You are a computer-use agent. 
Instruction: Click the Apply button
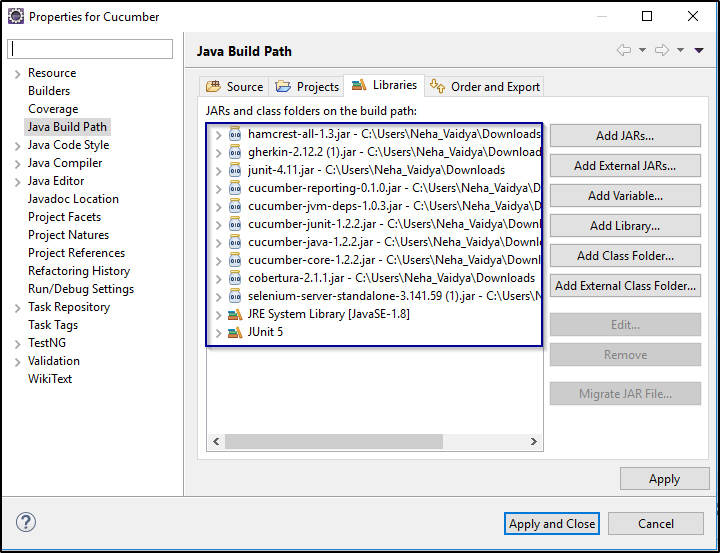point(664,479)
